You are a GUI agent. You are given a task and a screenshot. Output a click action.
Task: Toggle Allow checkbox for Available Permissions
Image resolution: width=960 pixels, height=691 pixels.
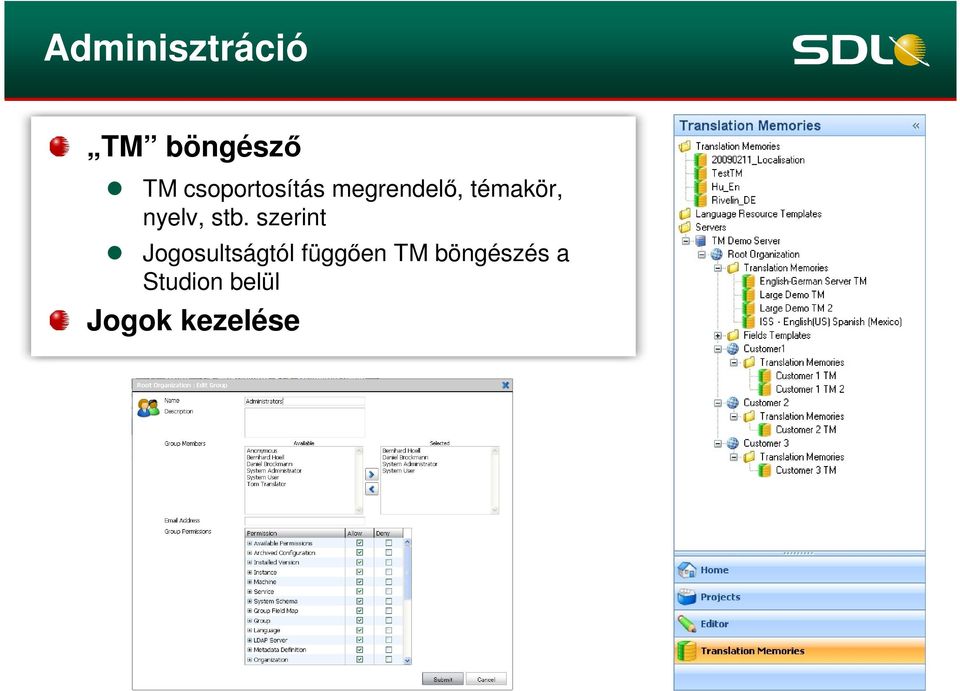click(x=359, y=543)
